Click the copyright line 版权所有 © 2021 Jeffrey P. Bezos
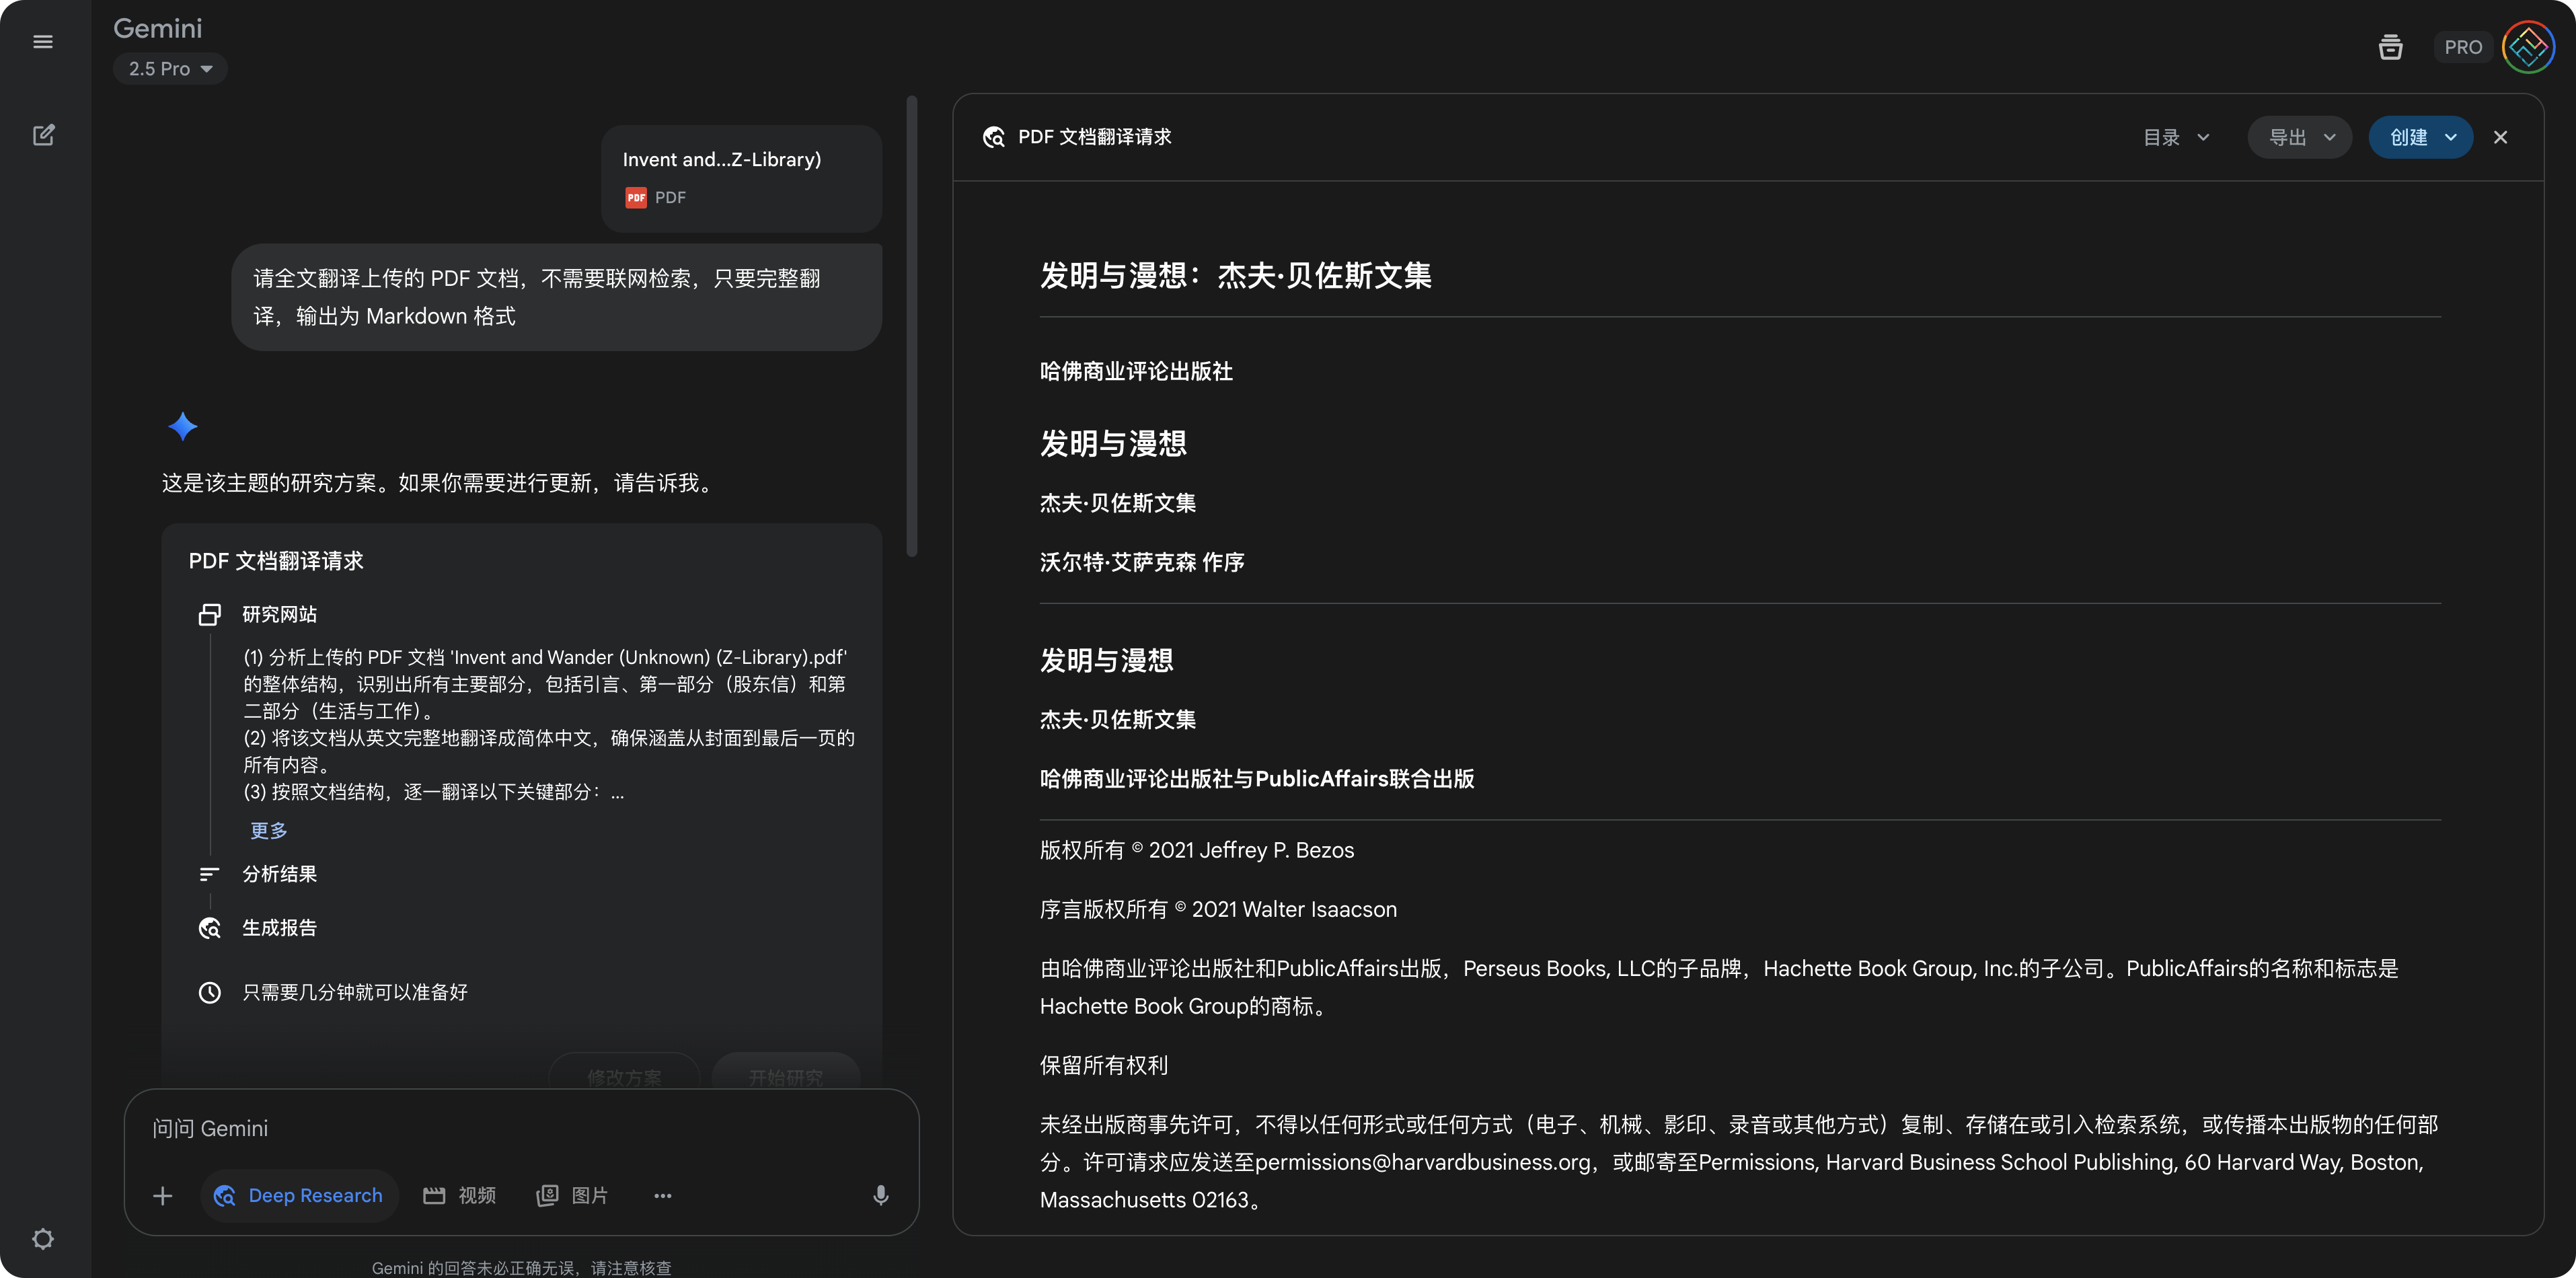The width and height of the screenshot is (2576, 1278). pyautogui.click(x=1197, y=850)
